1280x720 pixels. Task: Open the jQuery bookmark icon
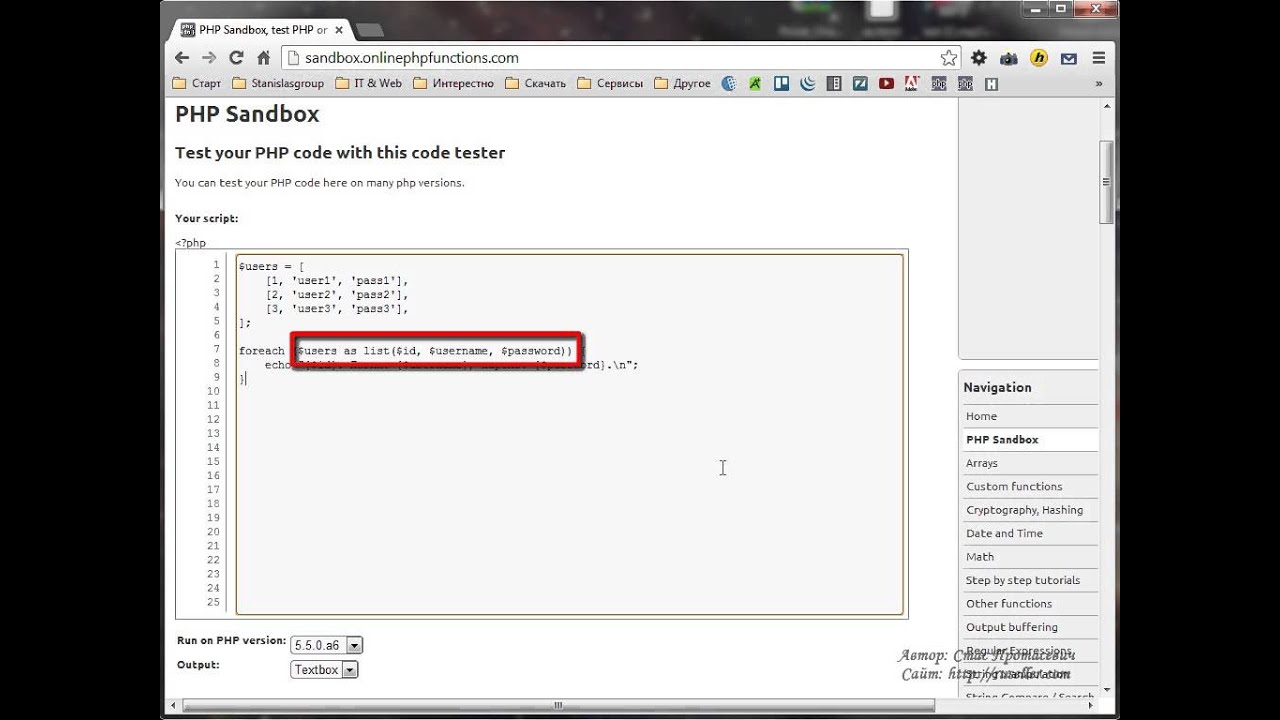[807, 84]
